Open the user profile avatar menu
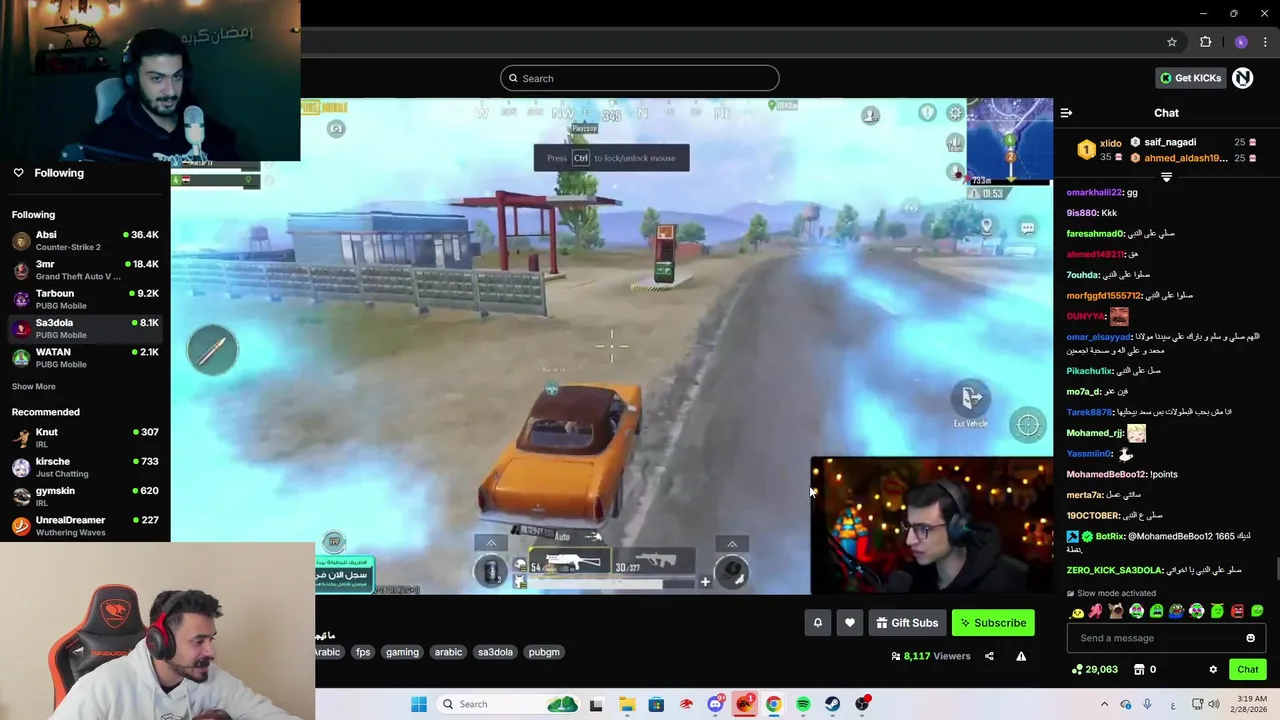Viewport: 1280px width, 720px height. pos(1243,78)
